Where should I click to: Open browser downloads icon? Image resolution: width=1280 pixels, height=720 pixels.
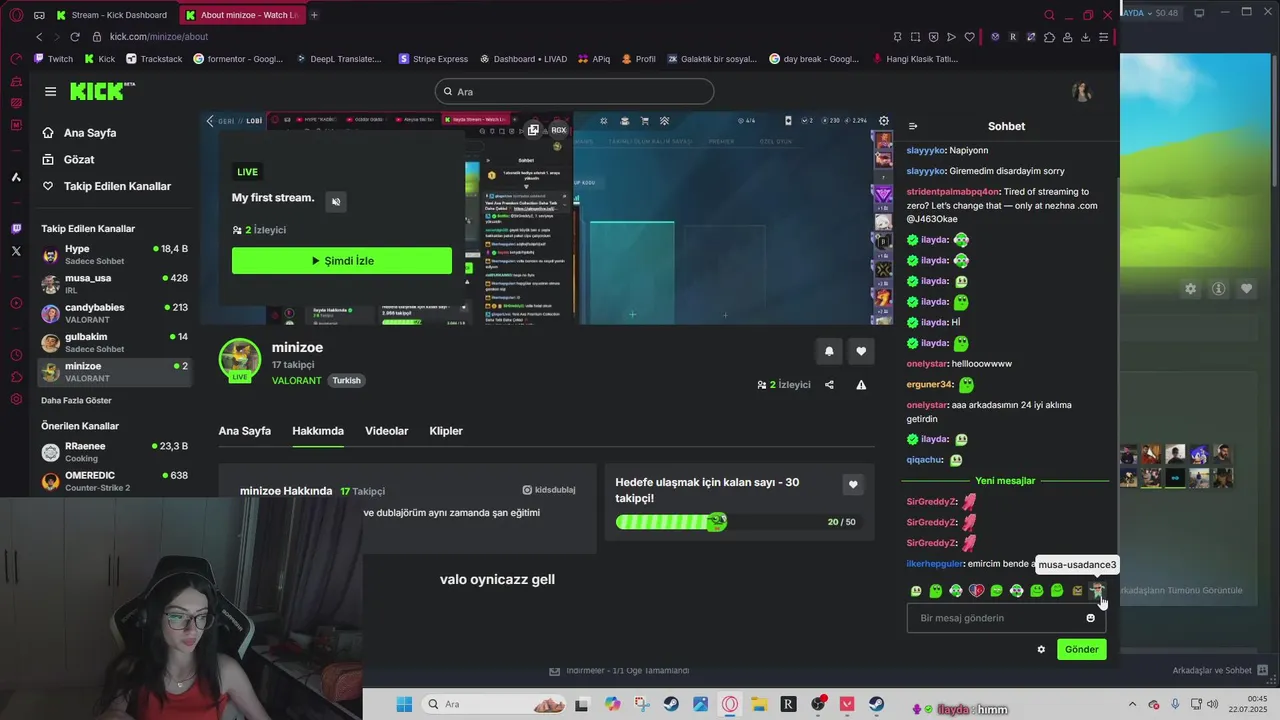click(1085, 37)
